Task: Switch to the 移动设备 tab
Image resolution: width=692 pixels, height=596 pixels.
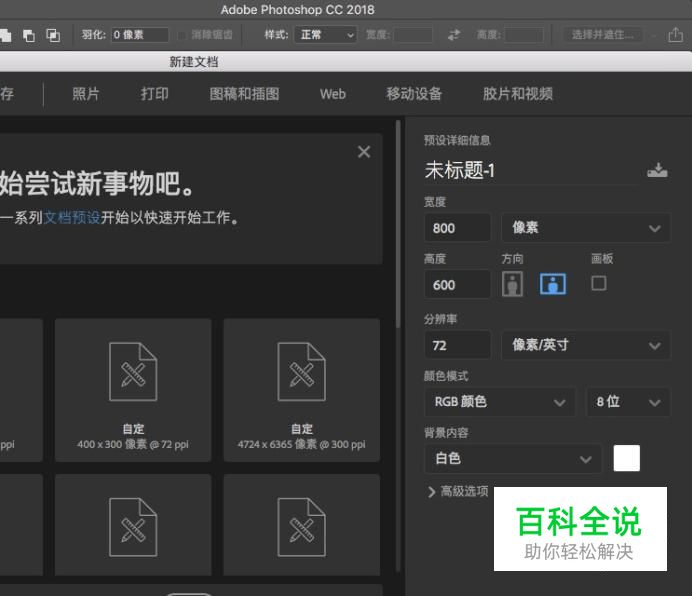Action: [414, 94]
